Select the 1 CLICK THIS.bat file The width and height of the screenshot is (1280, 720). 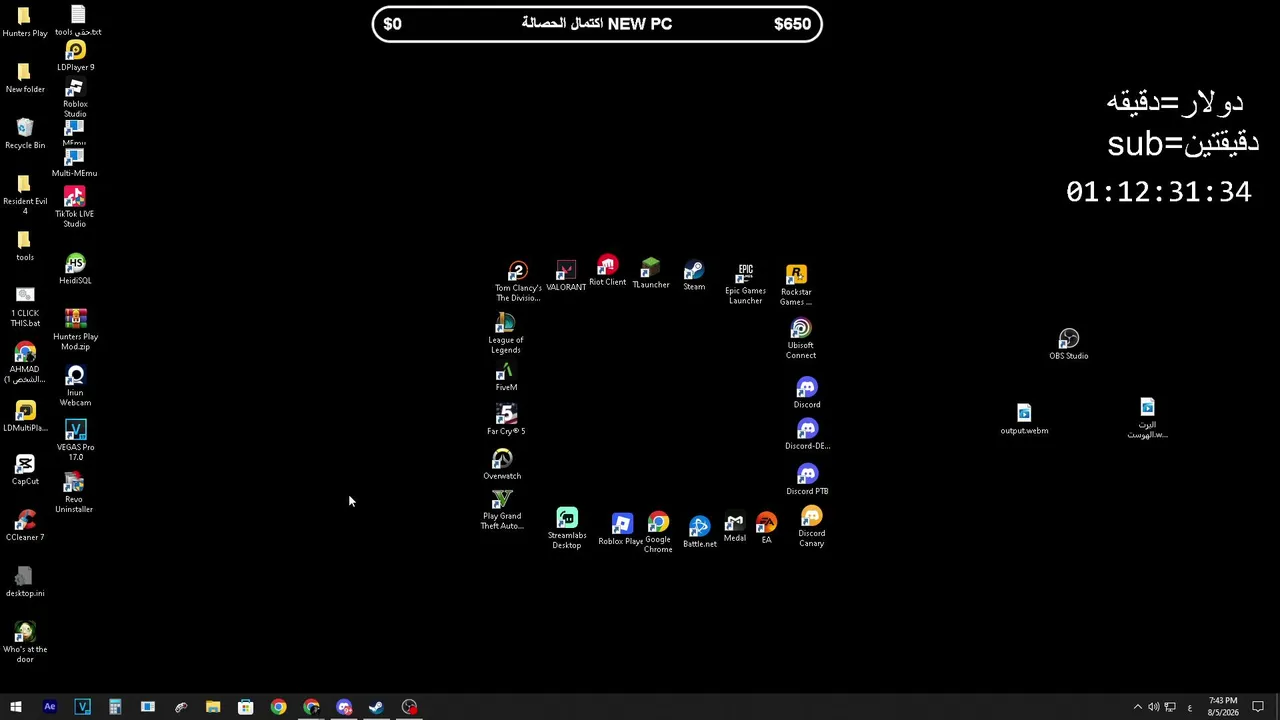pyautogui.click(x=25, y=307)
